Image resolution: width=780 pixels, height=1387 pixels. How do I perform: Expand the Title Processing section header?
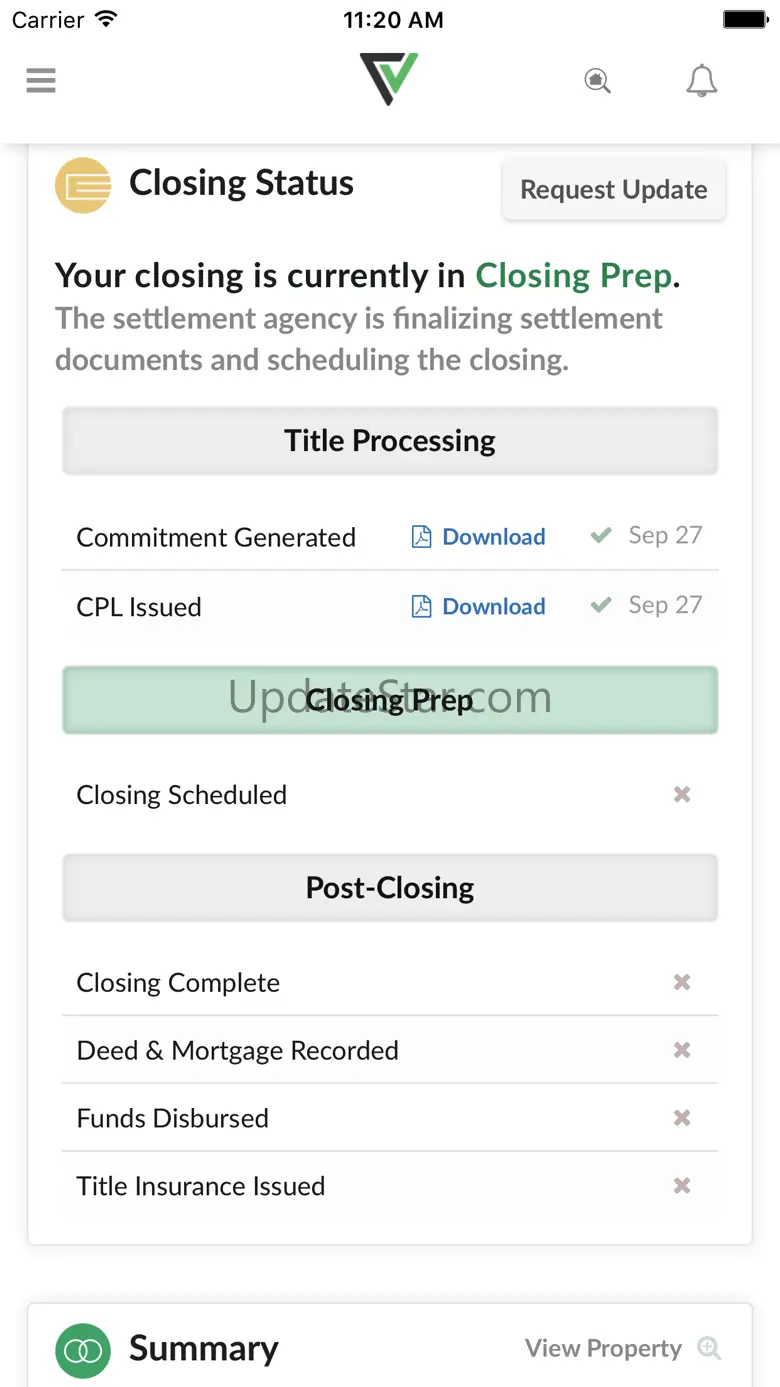point(390,441)
